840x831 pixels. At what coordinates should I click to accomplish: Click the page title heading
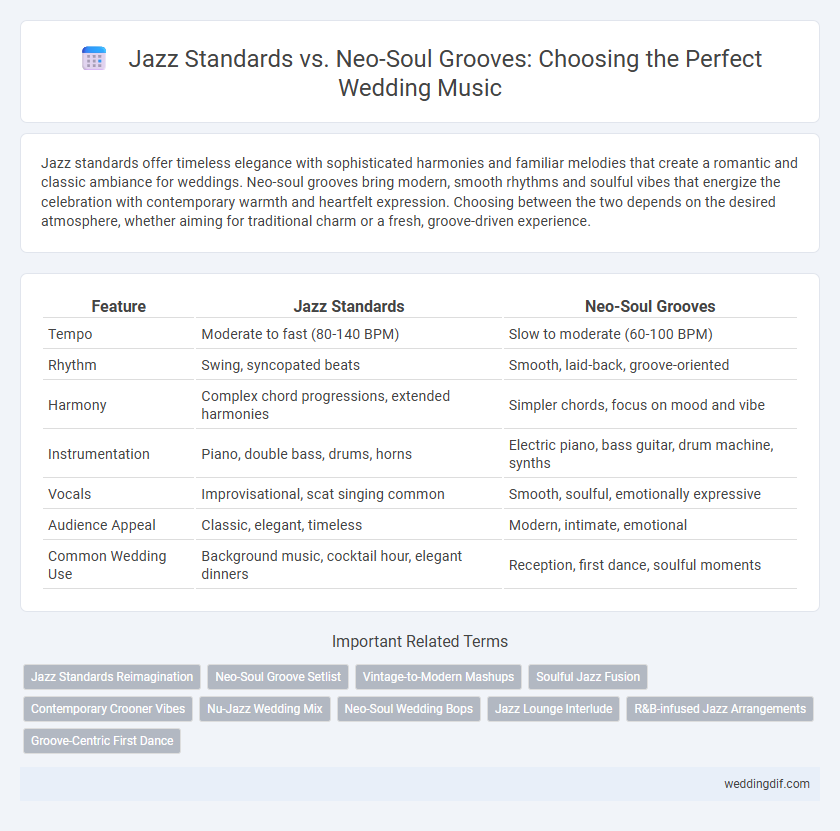tap(445, 73)
